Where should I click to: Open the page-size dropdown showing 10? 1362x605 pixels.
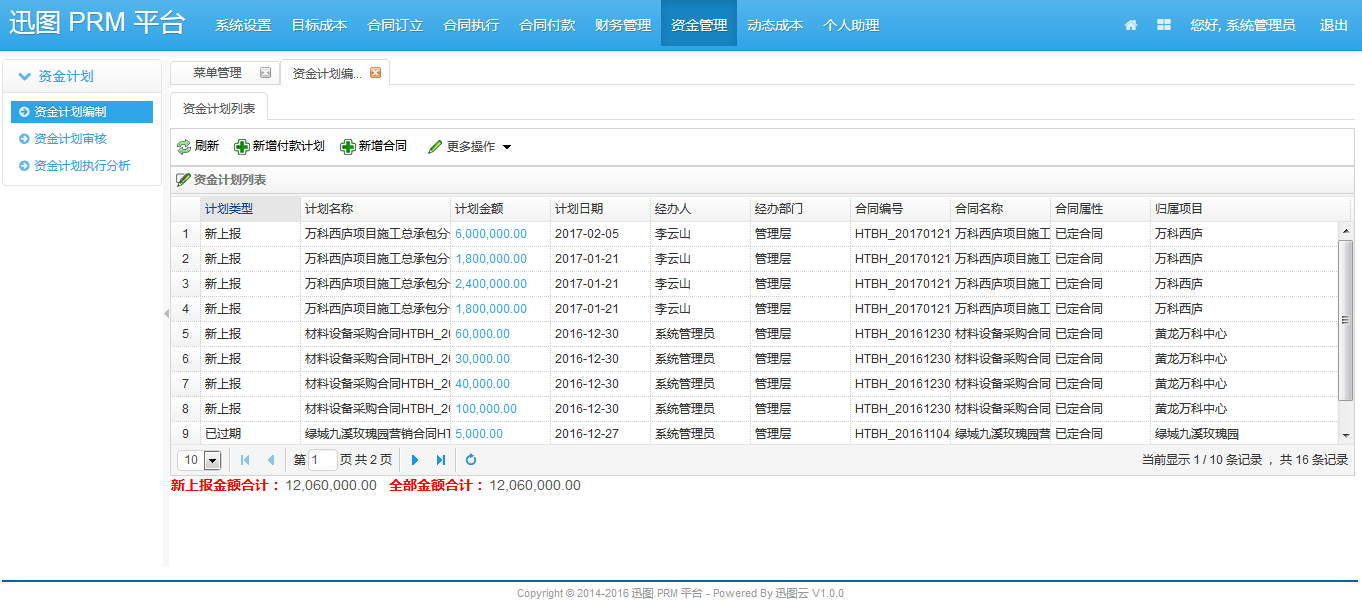(212, 460)
